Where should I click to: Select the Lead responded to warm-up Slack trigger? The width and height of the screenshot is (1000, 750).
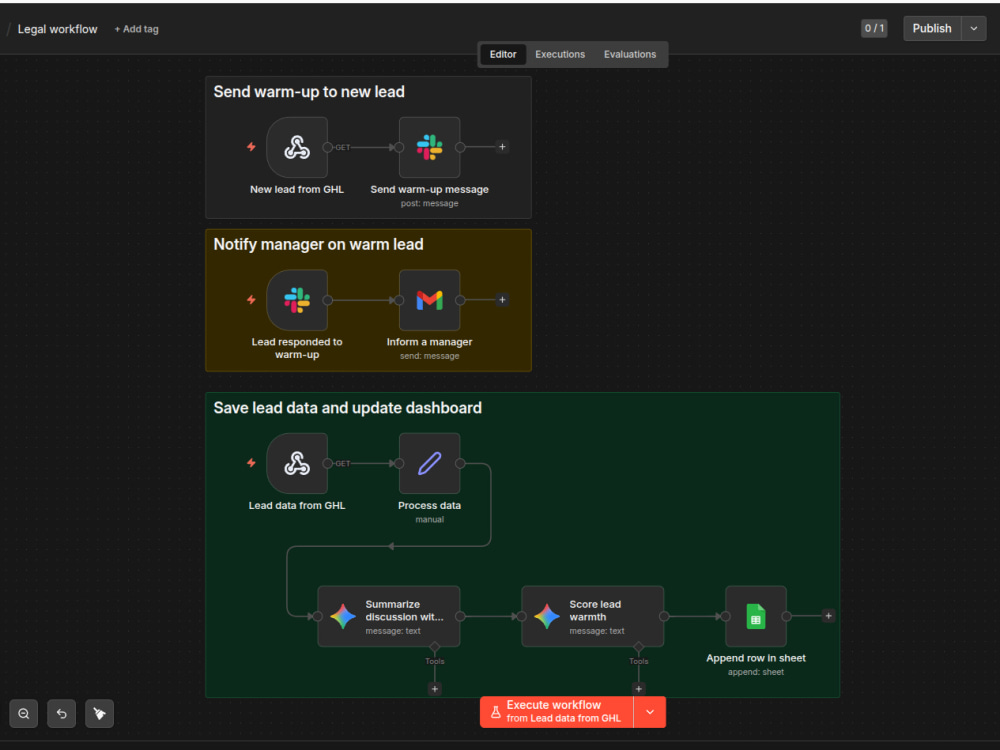pos(297,300)
